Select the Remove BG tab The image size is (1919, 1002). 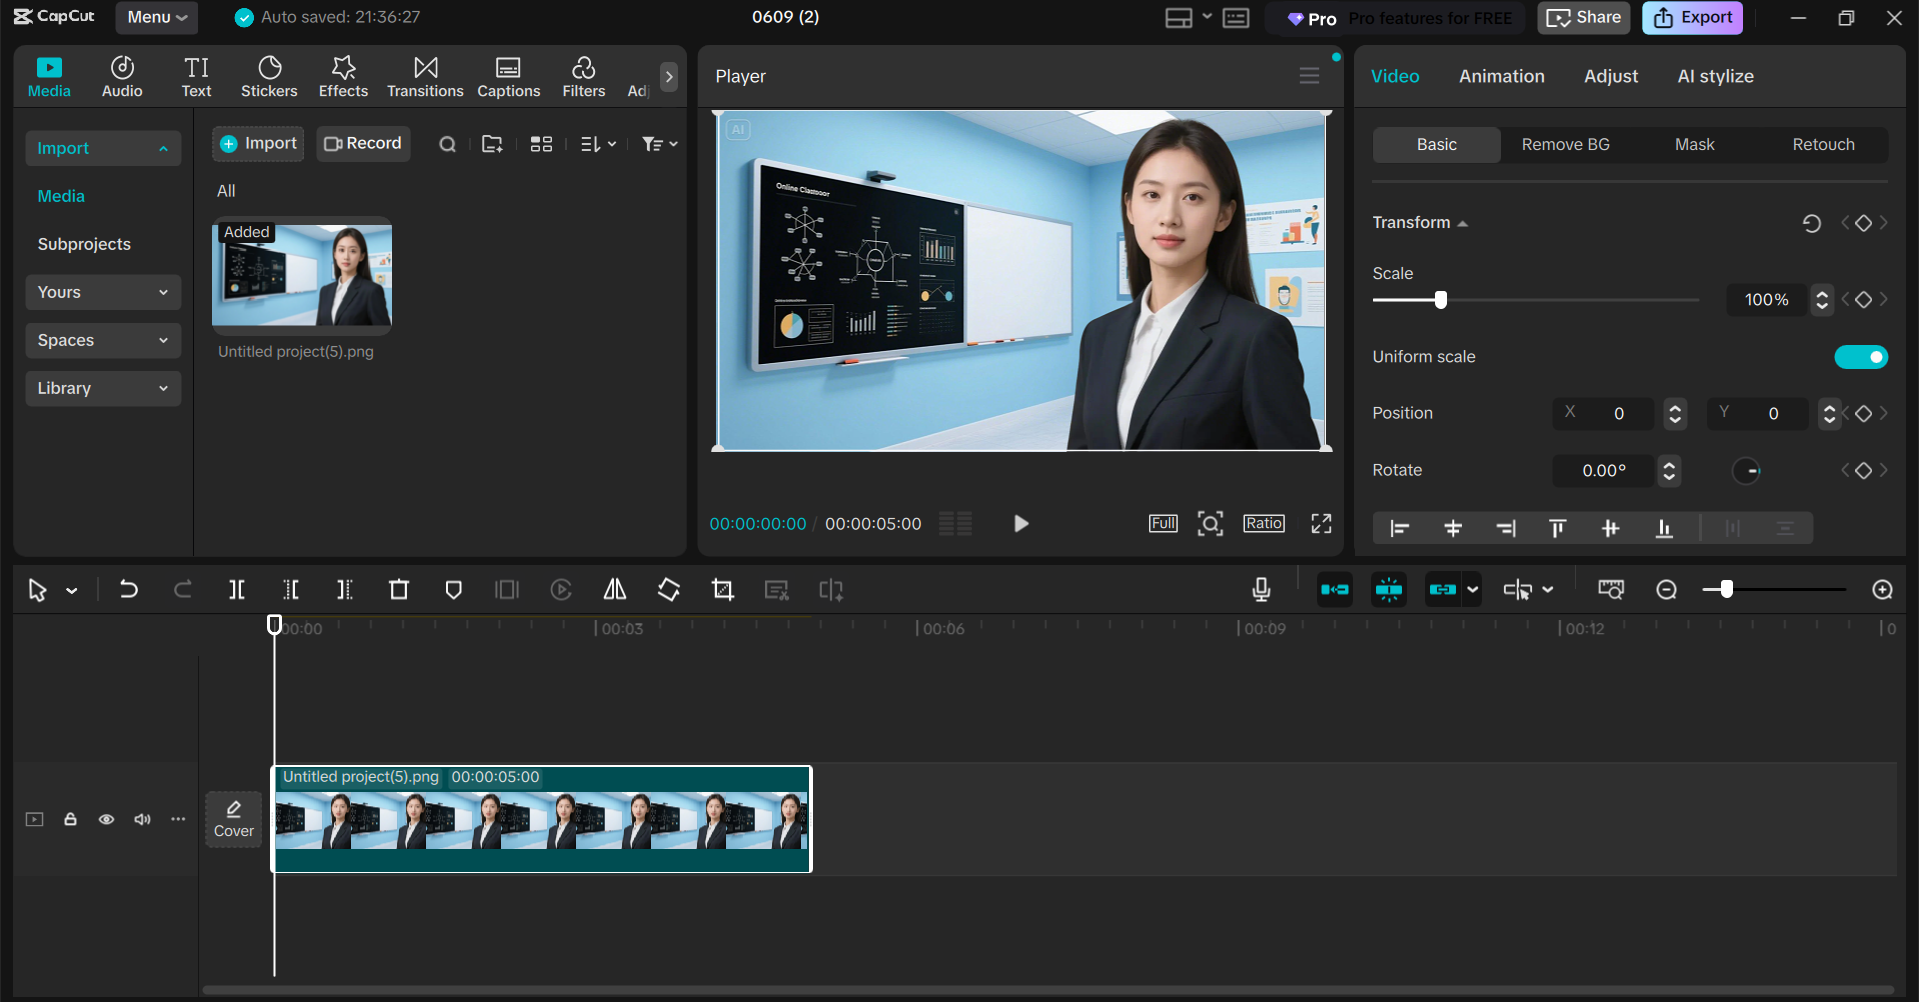[x=1565, y=145]
